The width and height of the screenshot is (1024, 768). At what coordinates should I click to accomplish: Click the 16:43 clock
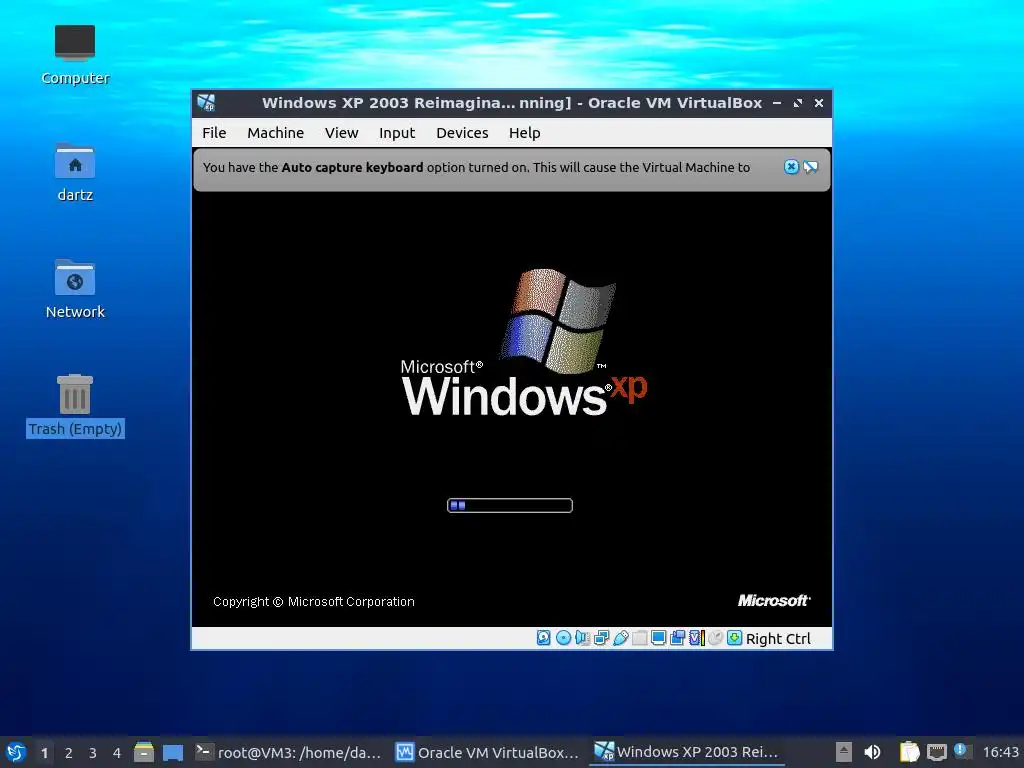1000,752
